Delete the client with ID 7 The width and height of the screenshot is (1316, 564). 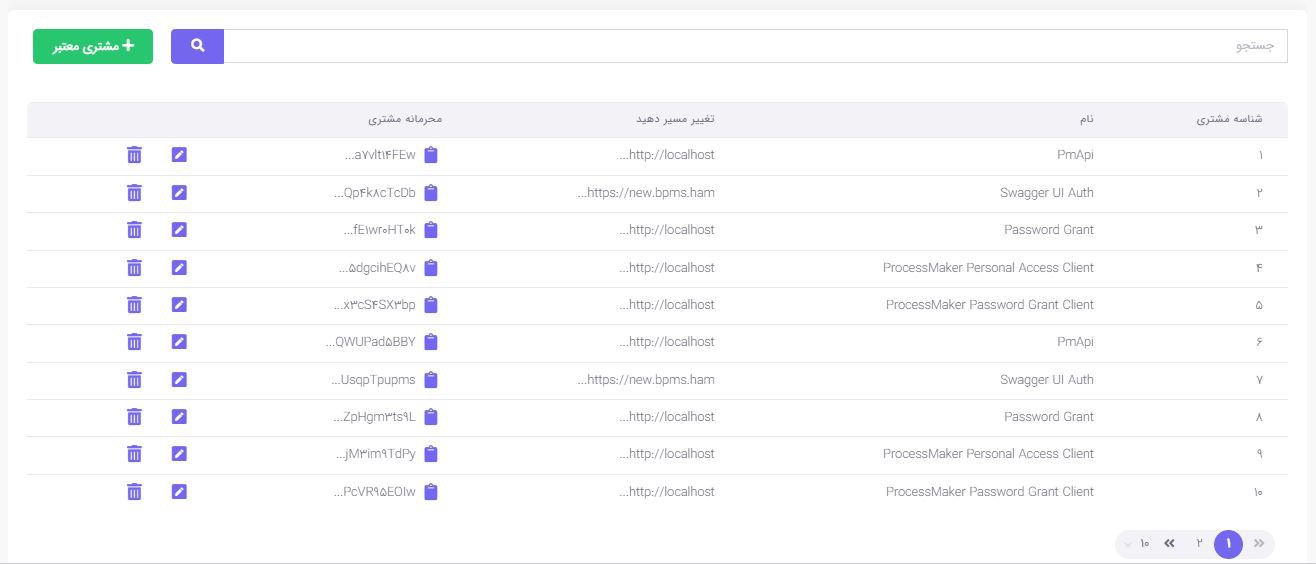click(134, 380)
